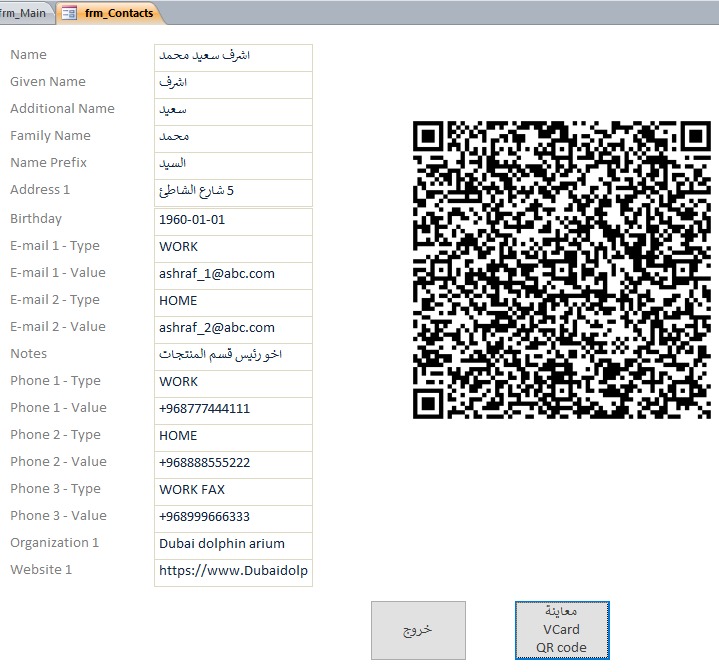Click the Additional Name label
The width and height of the screenshot is (719, 672).
(x=62, y=109)
